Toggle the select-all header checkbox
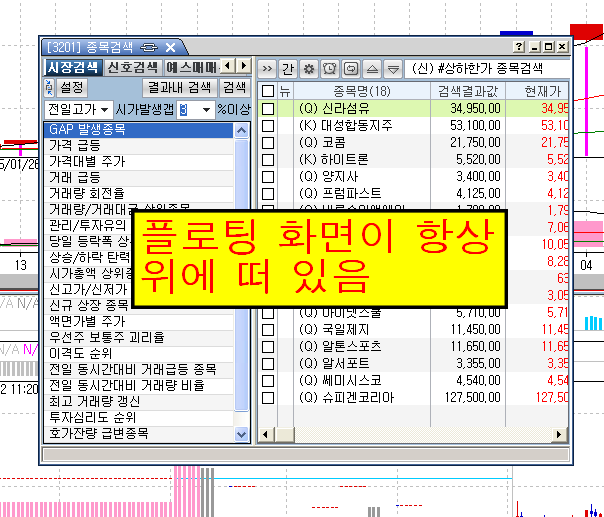Screen dimensions: 604x517 (x=267, y=90)
